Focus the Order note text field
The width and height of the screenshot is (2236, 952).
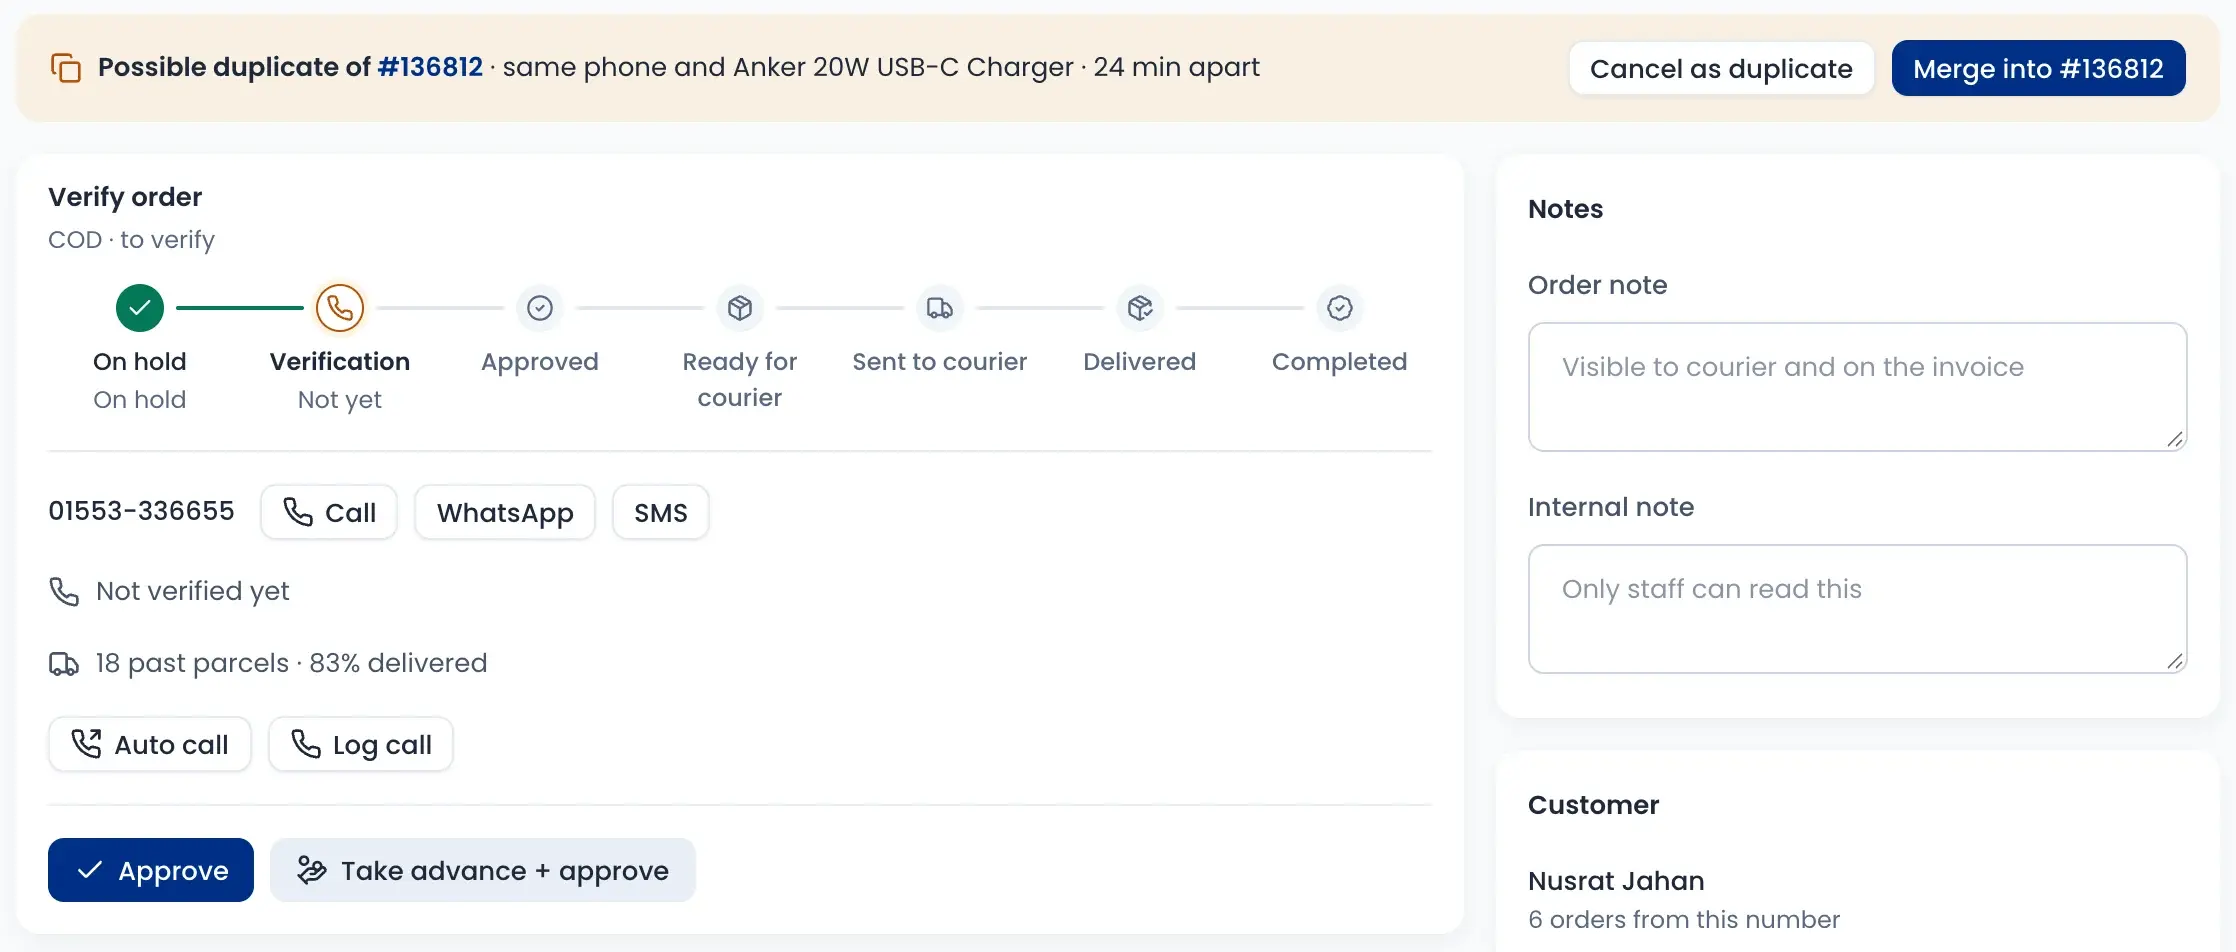coord(1858,387)
